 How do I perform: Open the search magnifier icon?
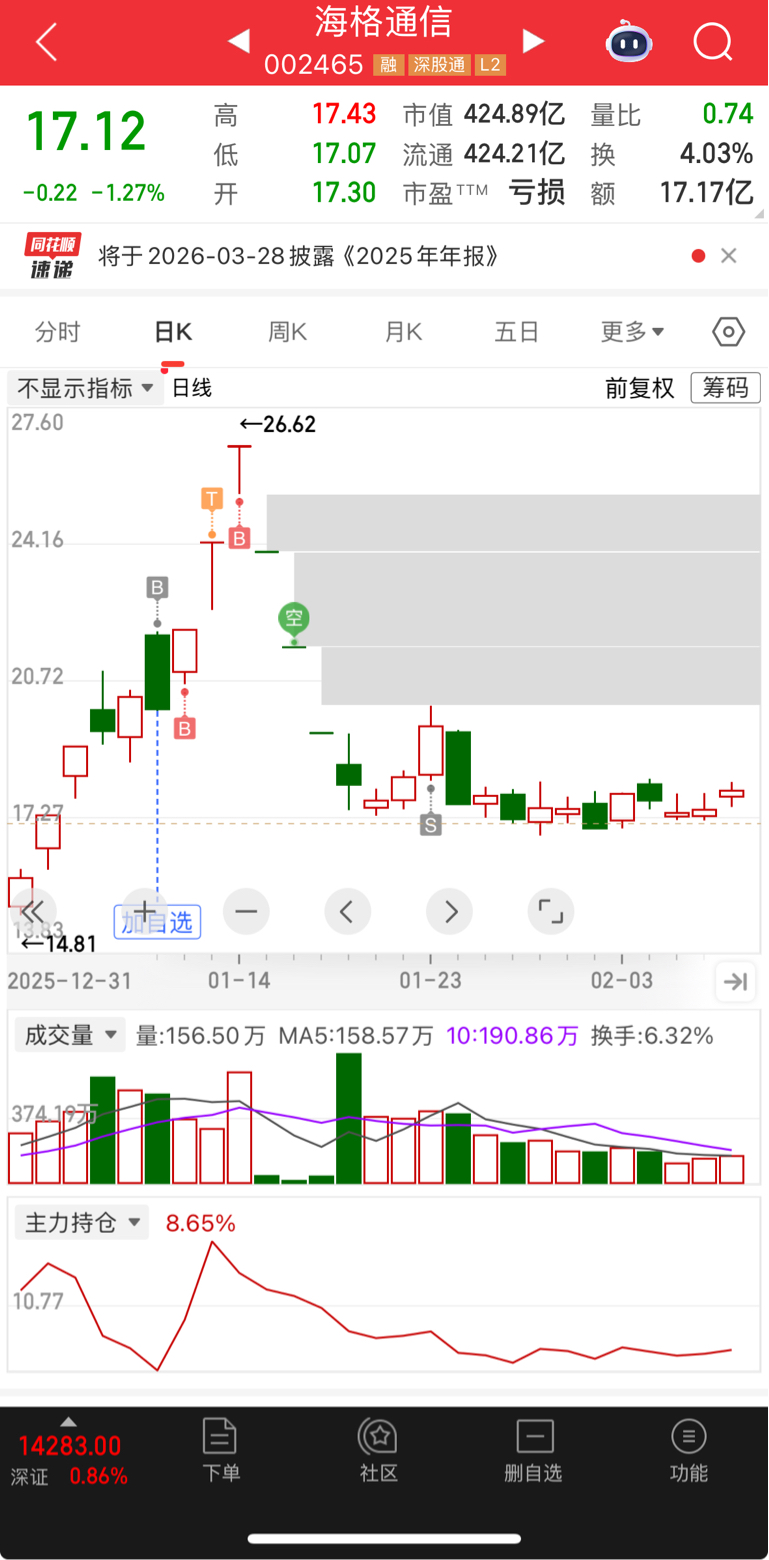[x=713, y=42]
